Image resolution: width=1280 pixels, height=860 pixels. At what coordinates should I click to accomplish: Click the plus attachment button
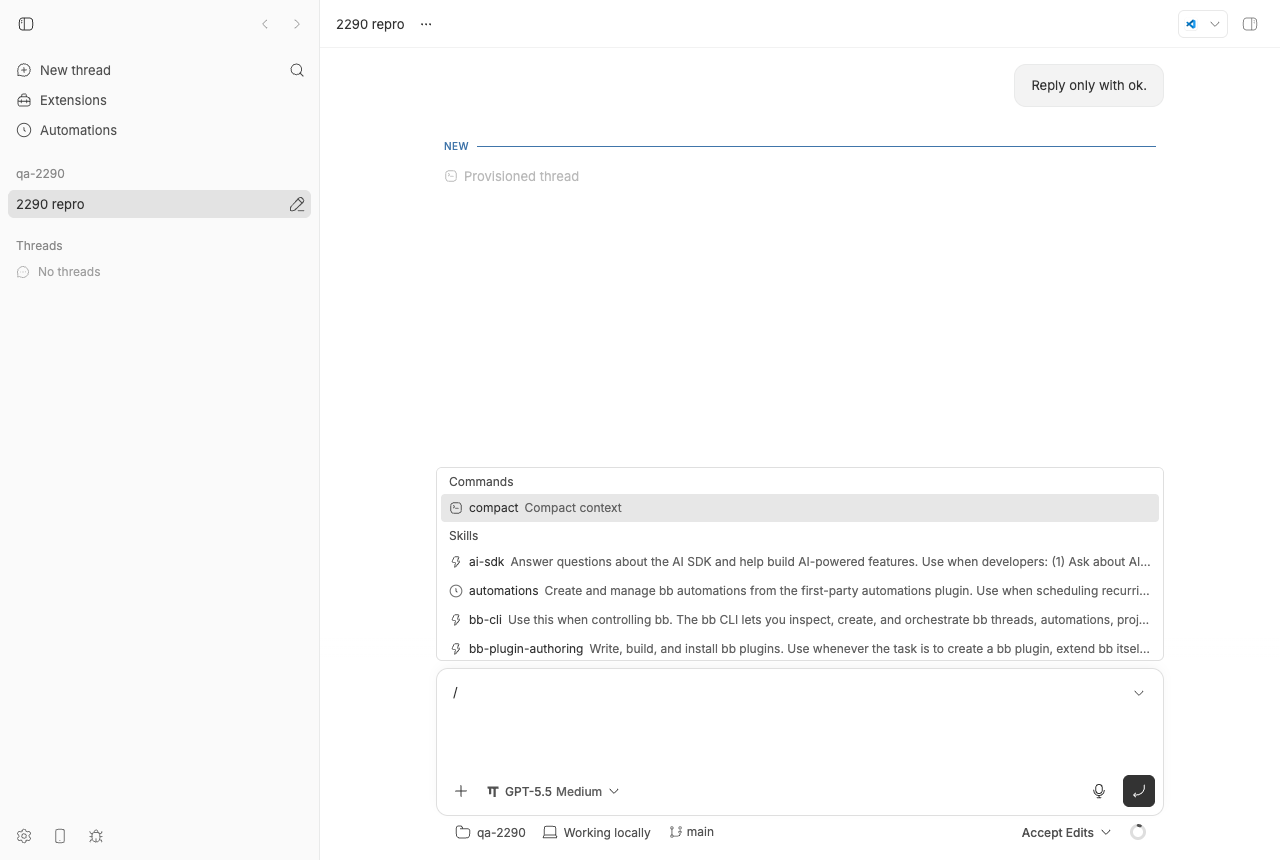pos(461,791)
